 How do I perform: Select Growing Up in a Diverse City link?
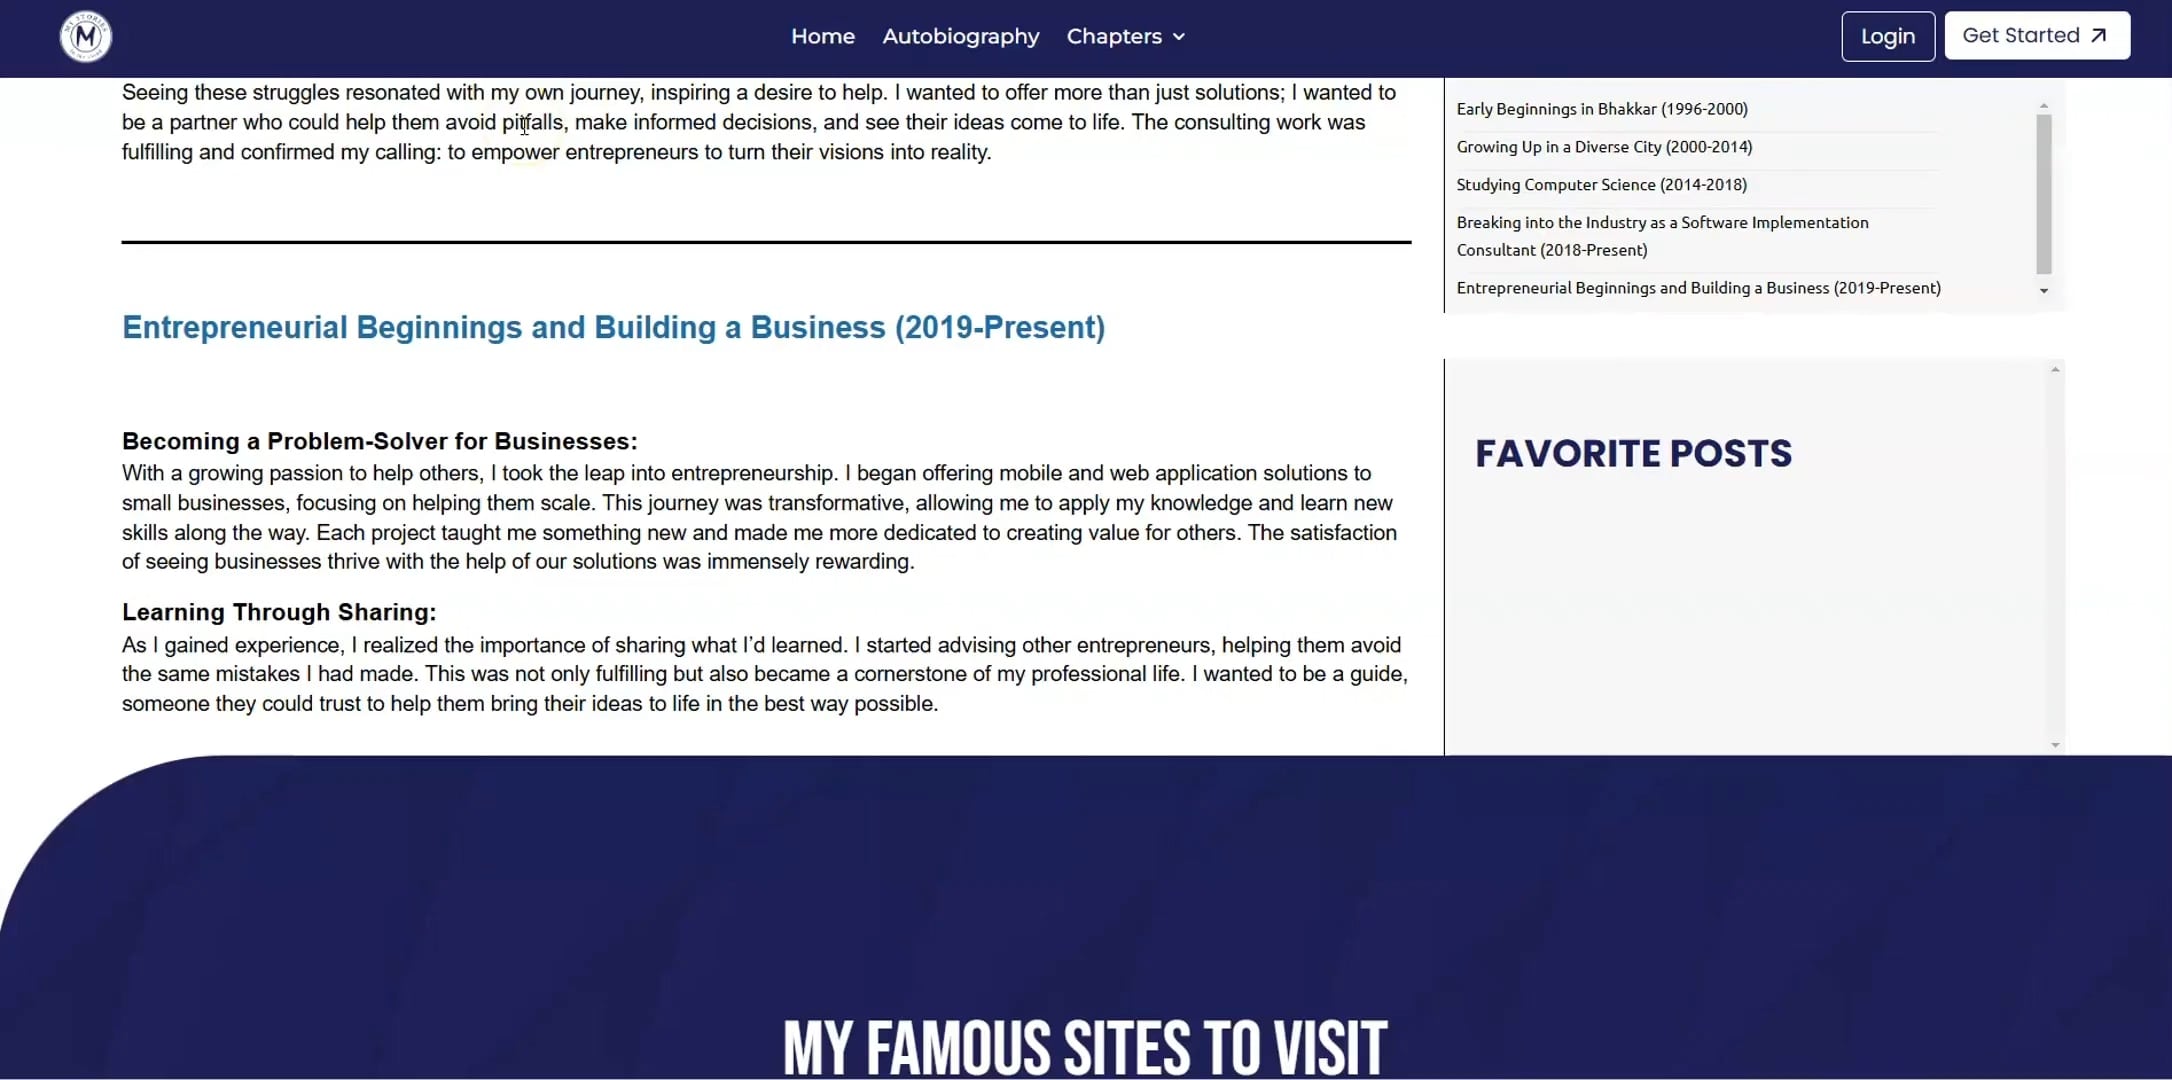(x=1604, y=145)
